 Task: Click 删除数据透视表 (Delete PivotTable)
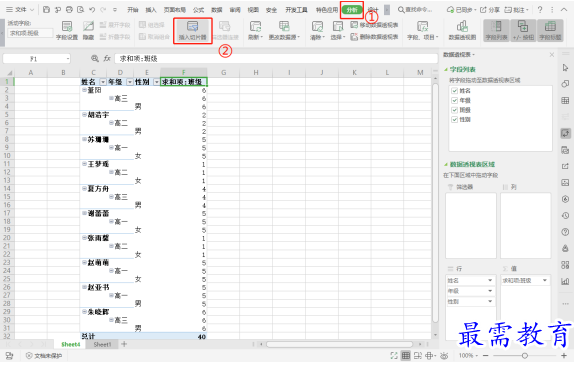tap(374, 37)
